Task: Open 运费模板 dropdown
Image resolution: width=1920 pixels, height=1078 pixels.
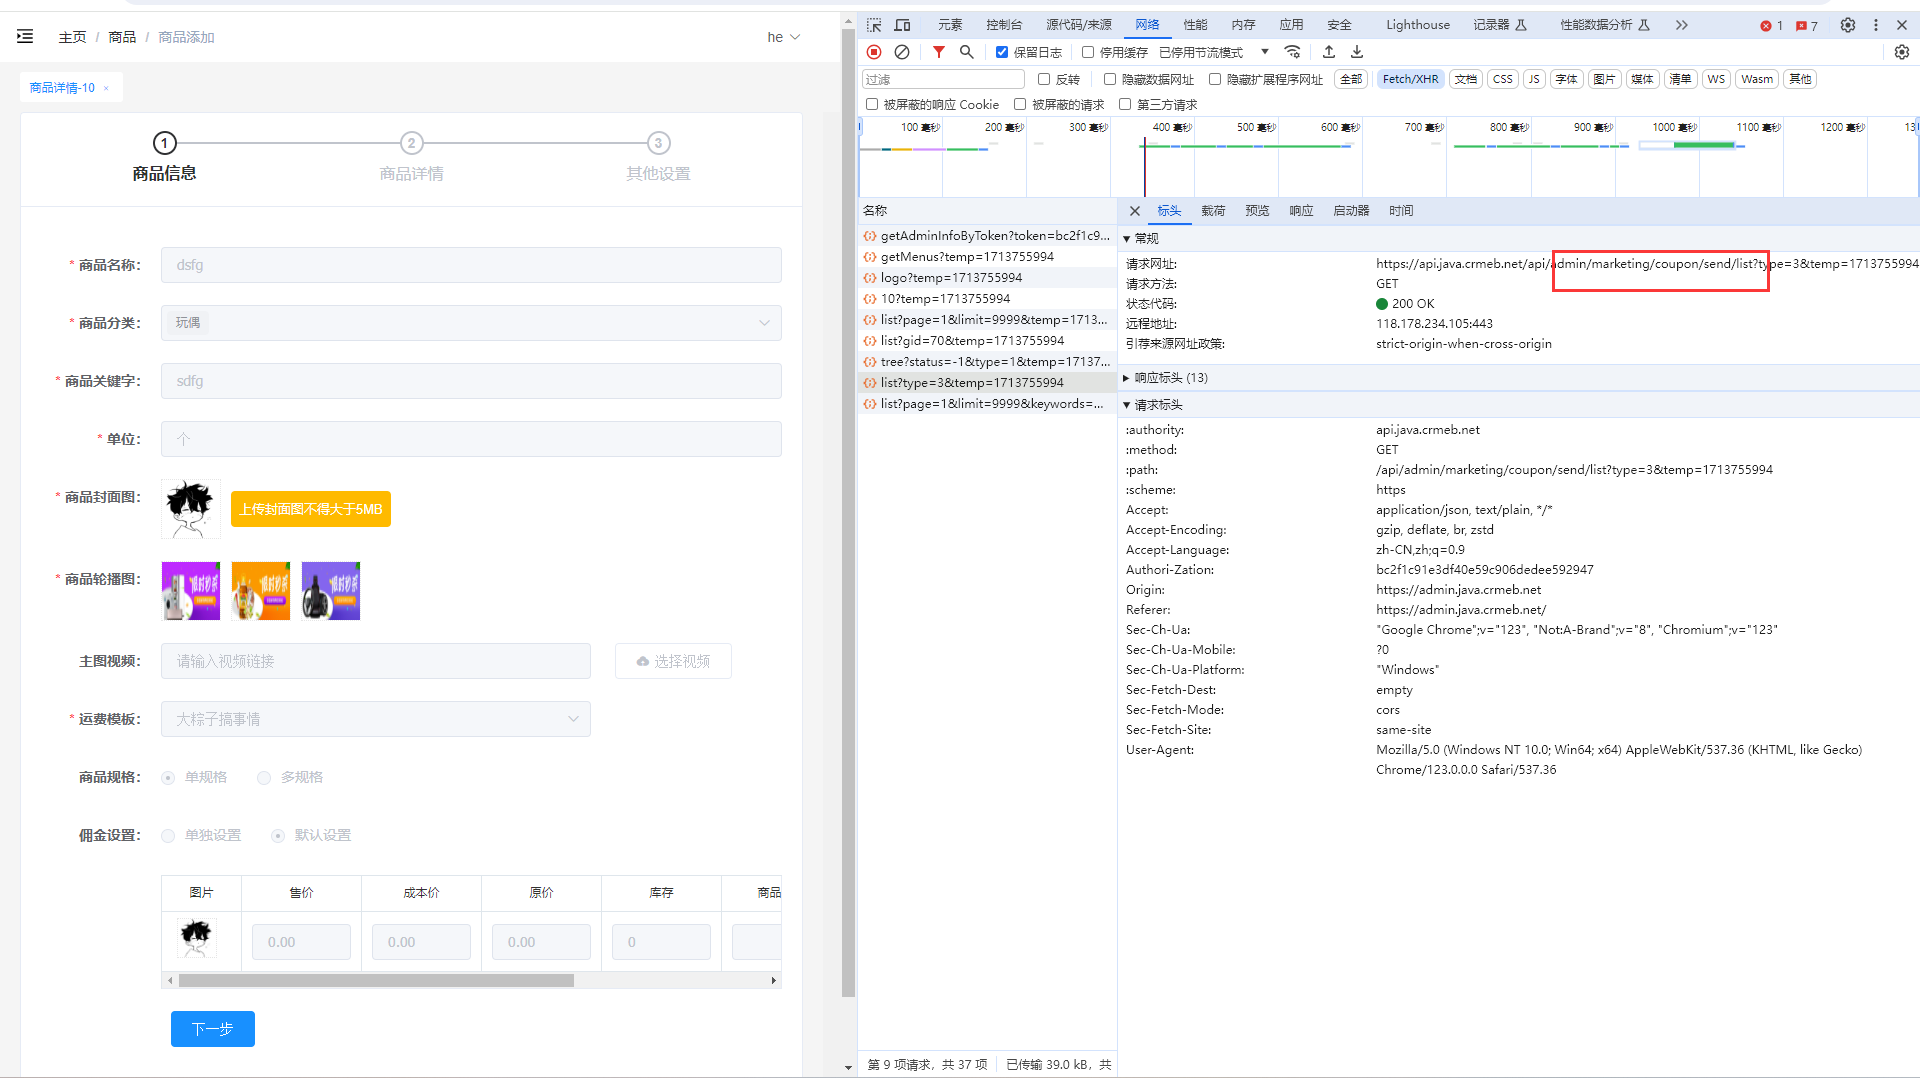Action: [375, 719]
